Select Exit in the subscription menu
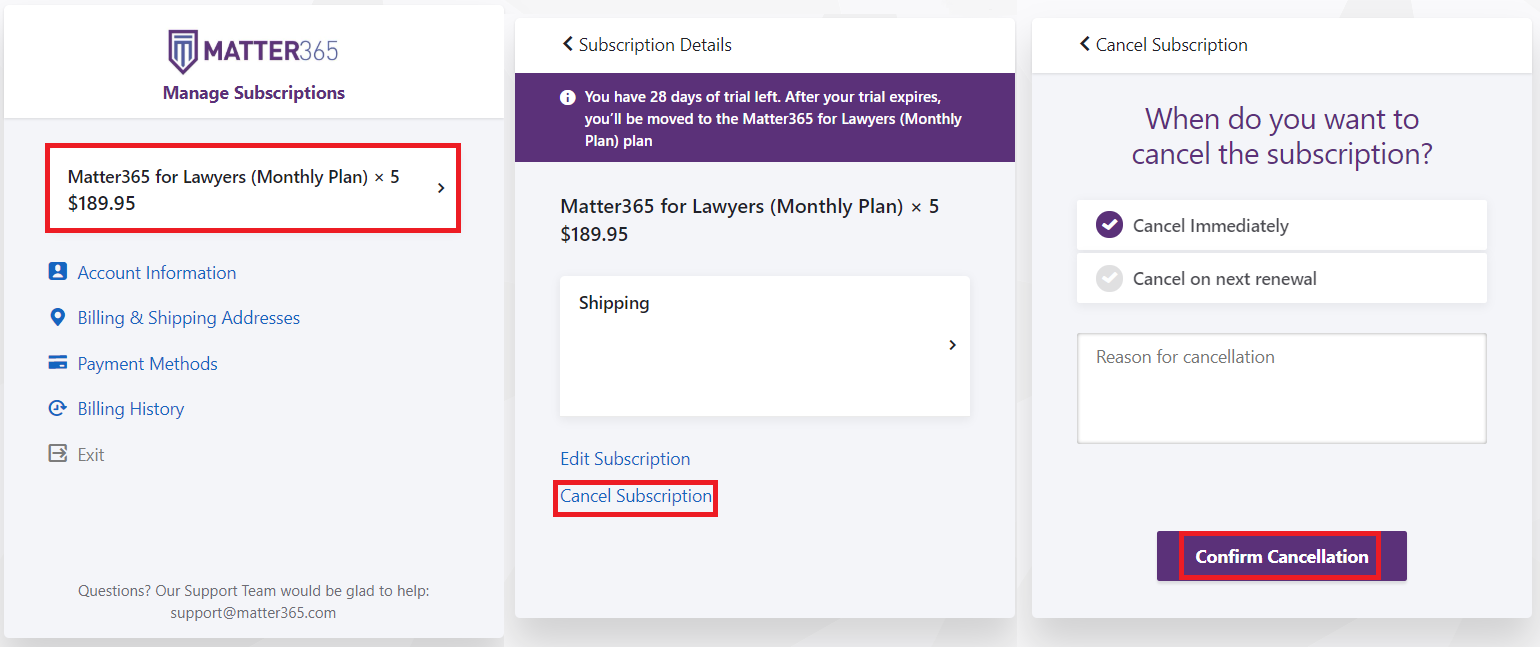The height and width of the screenshot is (647, 1540). 91,455
